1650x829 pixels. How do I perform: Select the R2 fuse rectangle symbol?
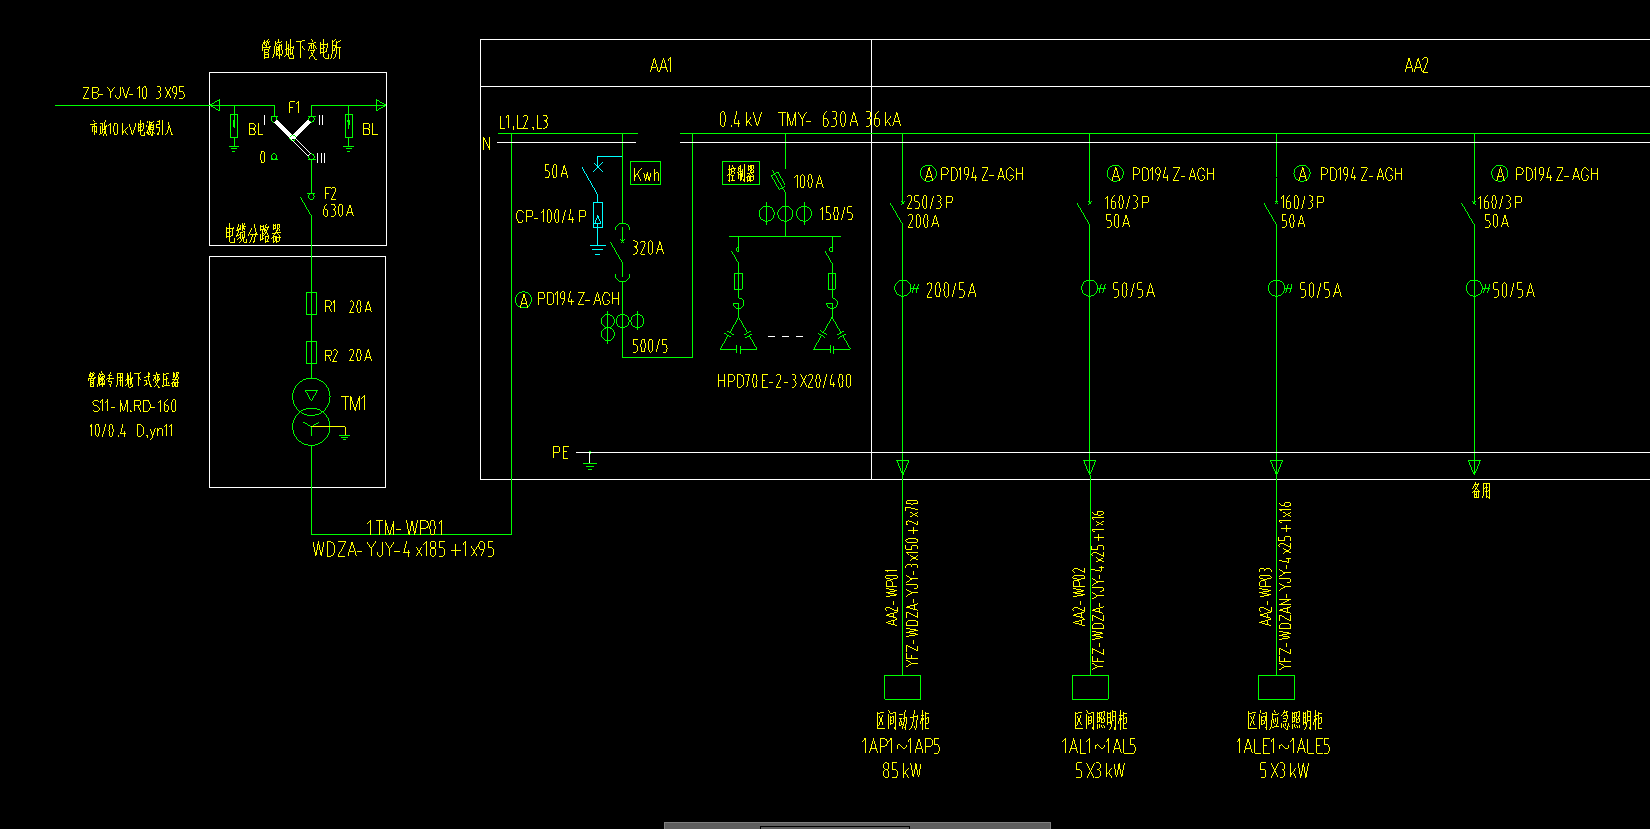(x=311, y=352)
